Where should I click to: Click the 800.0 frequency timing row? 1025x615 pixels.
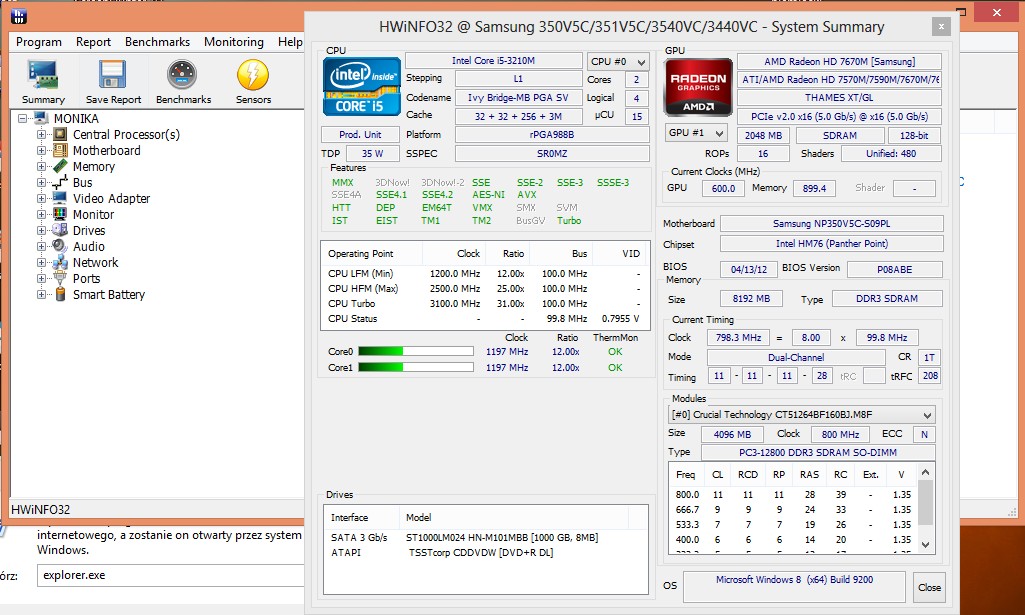pyautogui.click(x=793, y=495)
